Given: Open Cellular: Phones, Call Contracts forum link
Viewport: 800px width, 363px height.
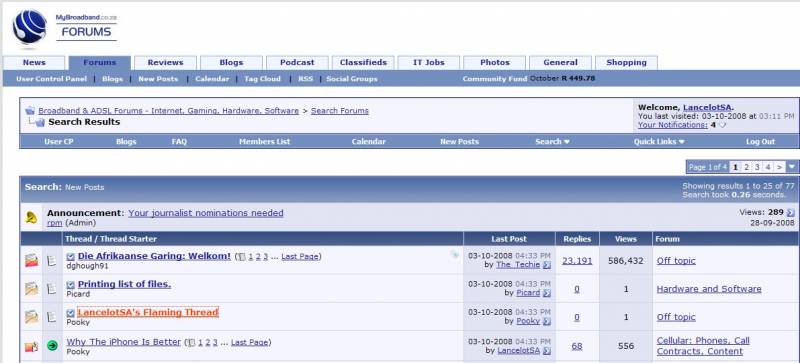Looking at the screenshot, I should click(x=703, y=346).
